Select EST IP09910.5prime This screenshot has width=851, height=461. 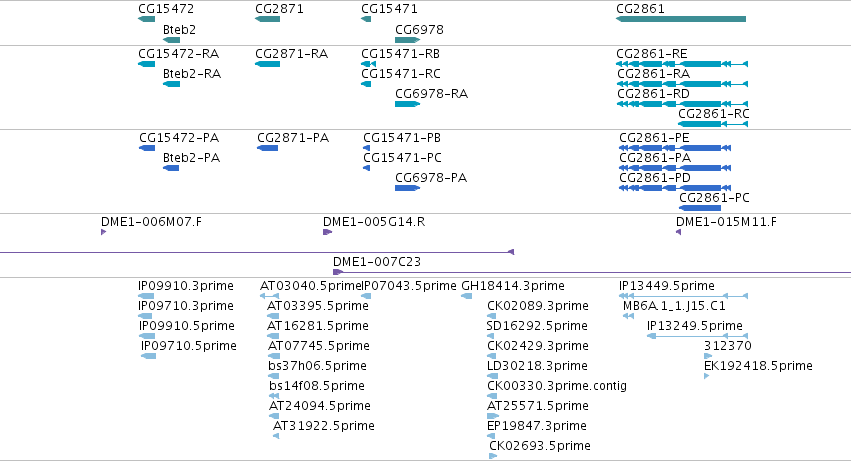tap(147, 337)
